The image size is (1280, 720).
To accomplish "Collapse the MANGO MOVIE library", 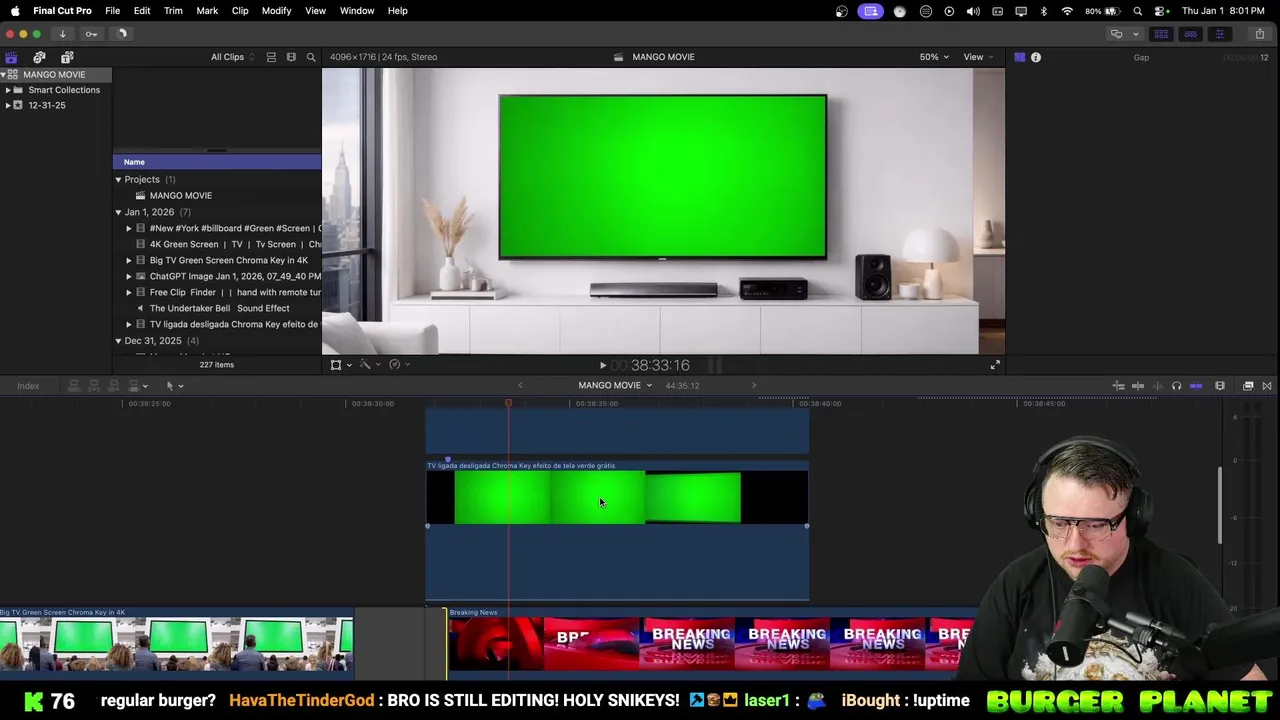I will click(x=3, y=75).
